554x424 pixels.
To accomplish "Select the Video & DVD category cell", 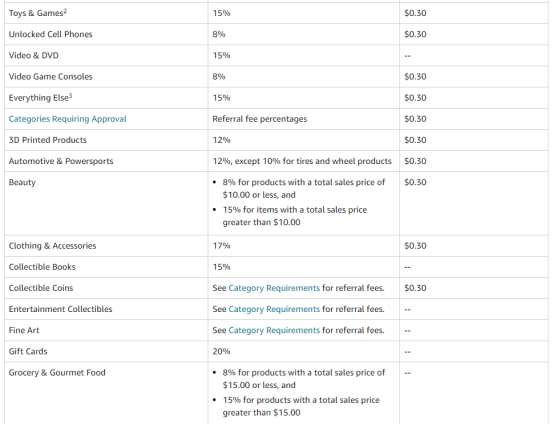I will click(106, 55).
